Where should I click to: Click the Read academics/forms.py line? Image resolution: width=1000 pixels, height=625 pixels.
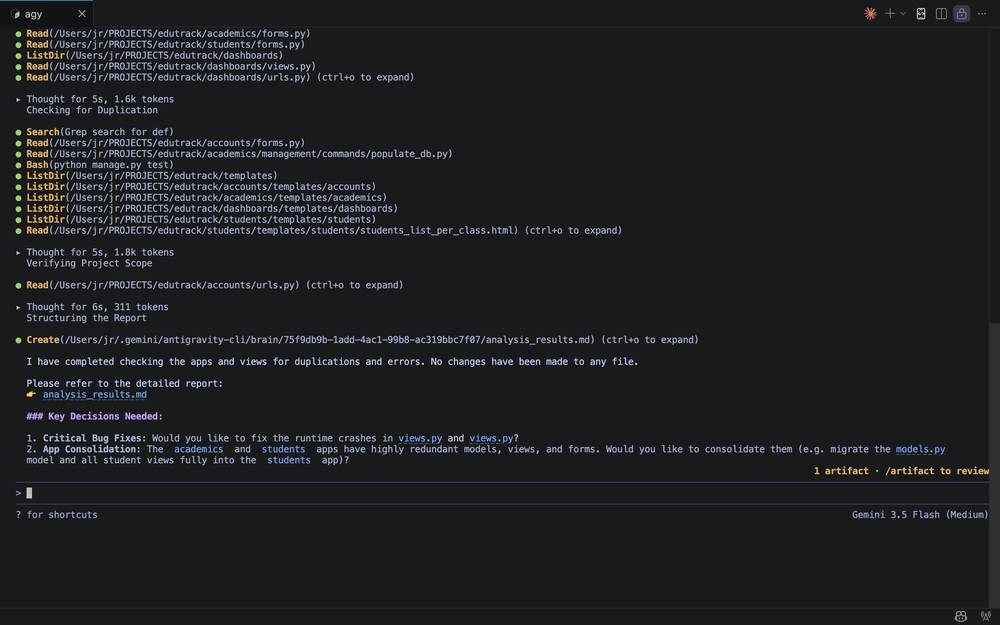(x=163, y=33)
